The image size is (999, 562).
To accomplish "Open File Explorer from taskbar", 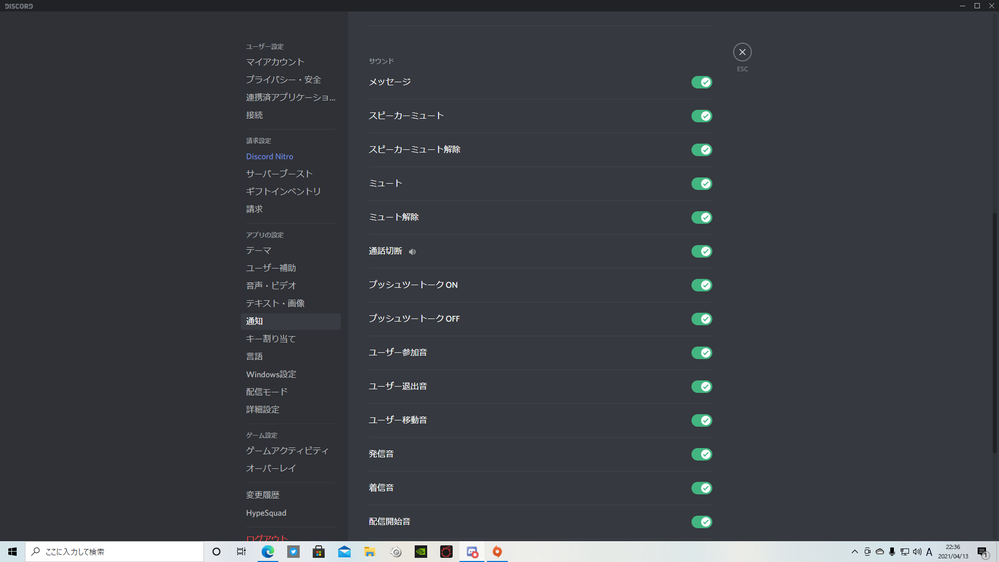I will coord(370,552).
